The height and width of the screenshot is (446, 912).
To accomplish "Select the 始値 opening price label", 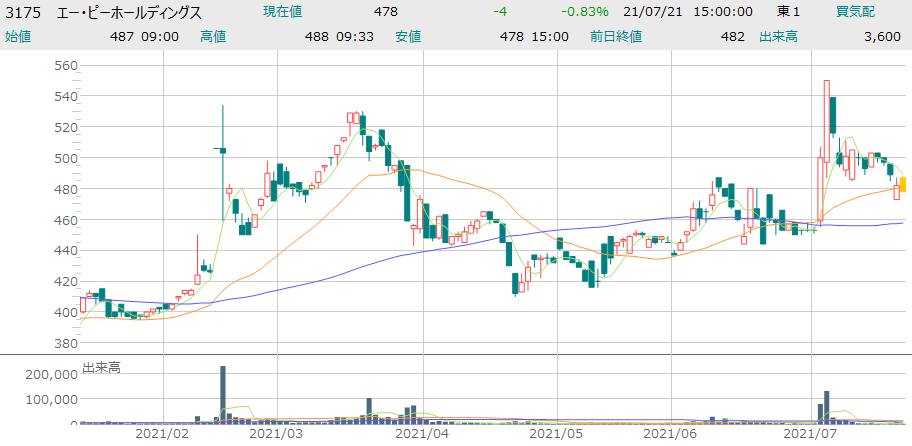I will point(18,36).
